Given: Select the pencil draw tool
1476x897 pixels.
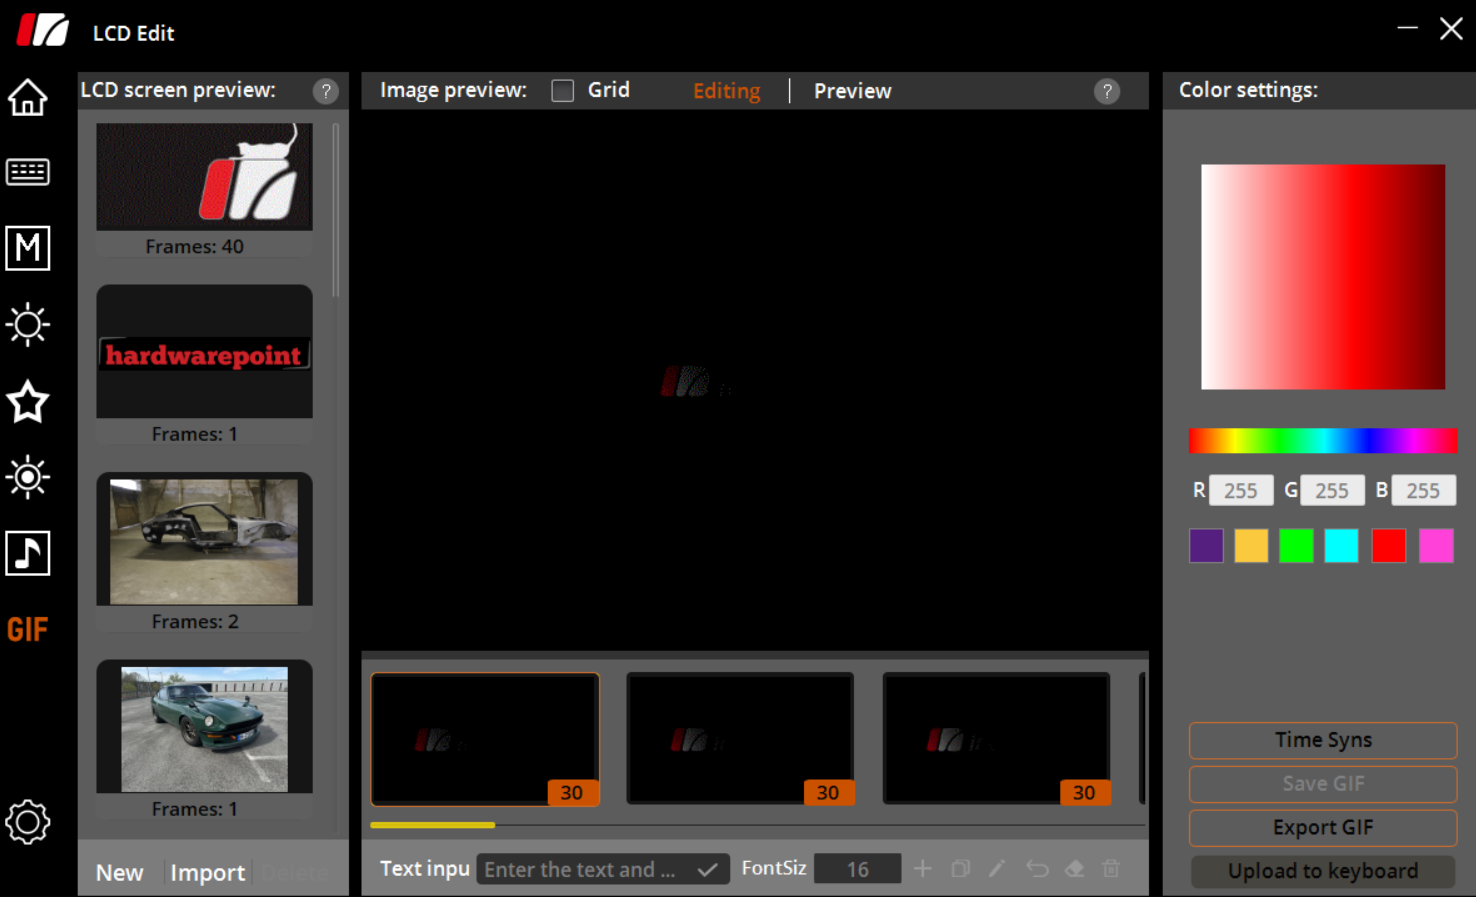Looking at the screenshot, I should pyautogui.click(x=997, y=868).
